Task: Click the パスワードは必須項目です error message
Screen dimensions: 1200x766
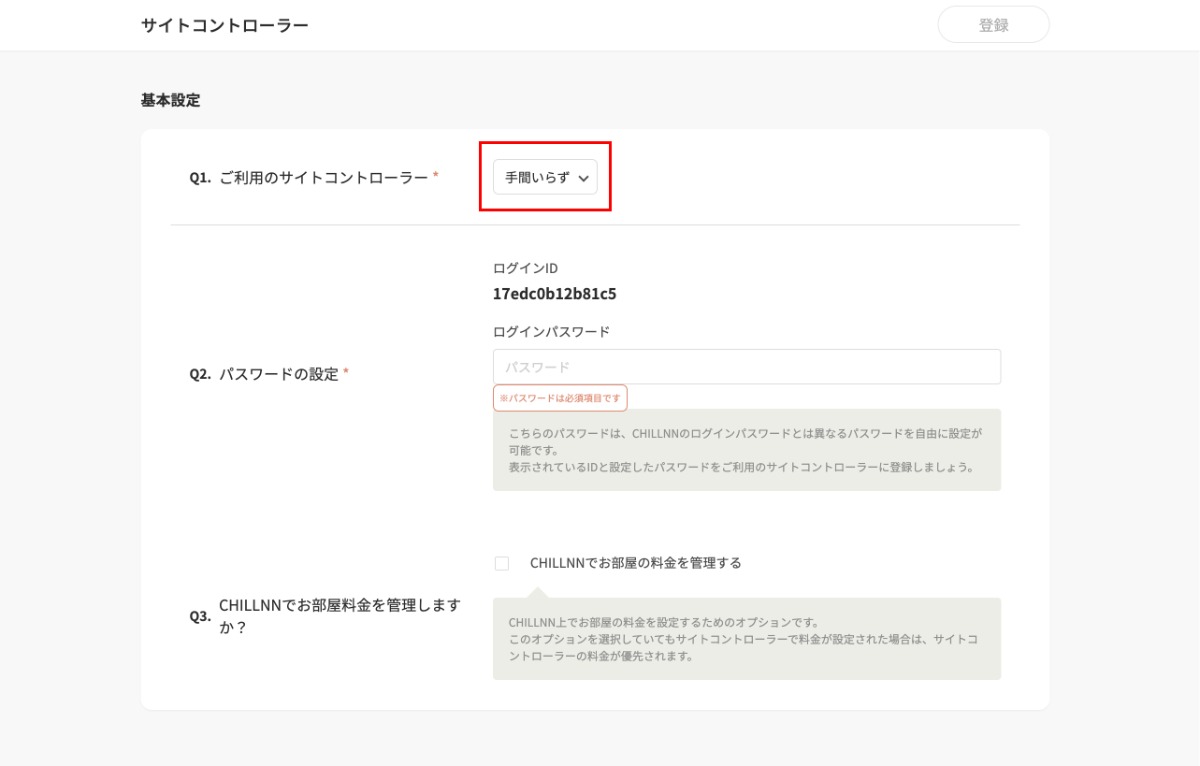Action: tap(560, 398)
